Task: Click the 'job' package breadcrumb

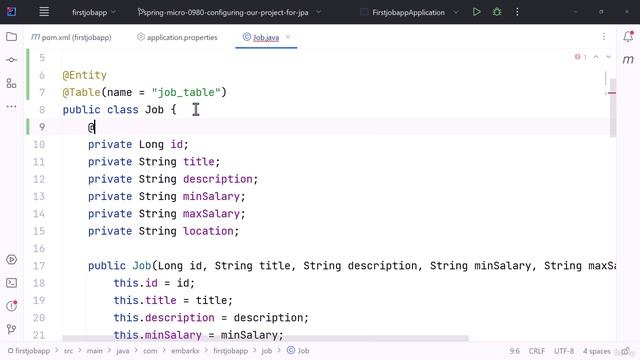Action: point(267,351)
